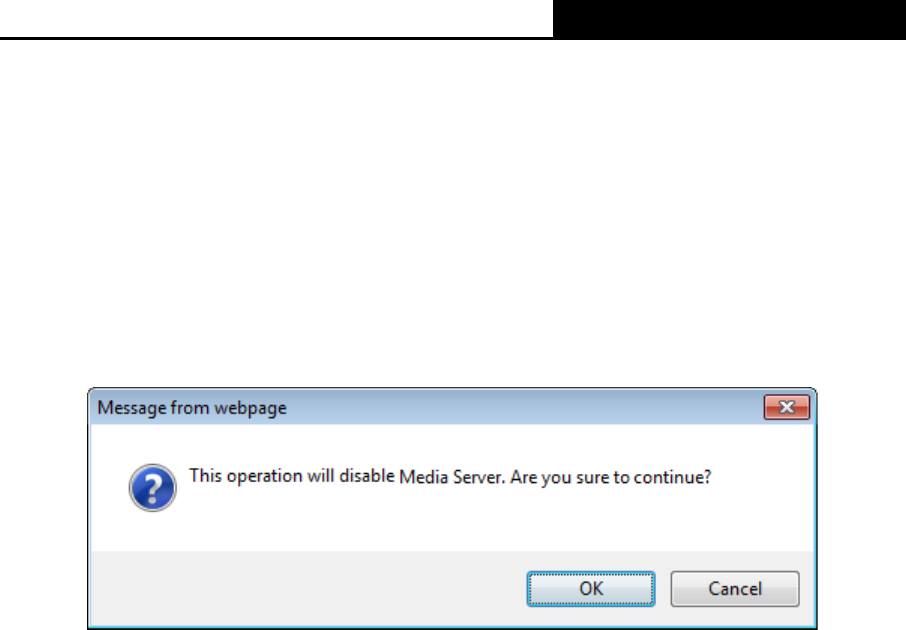Click the 'Are you sure to continue?' text

click(611, 477)
